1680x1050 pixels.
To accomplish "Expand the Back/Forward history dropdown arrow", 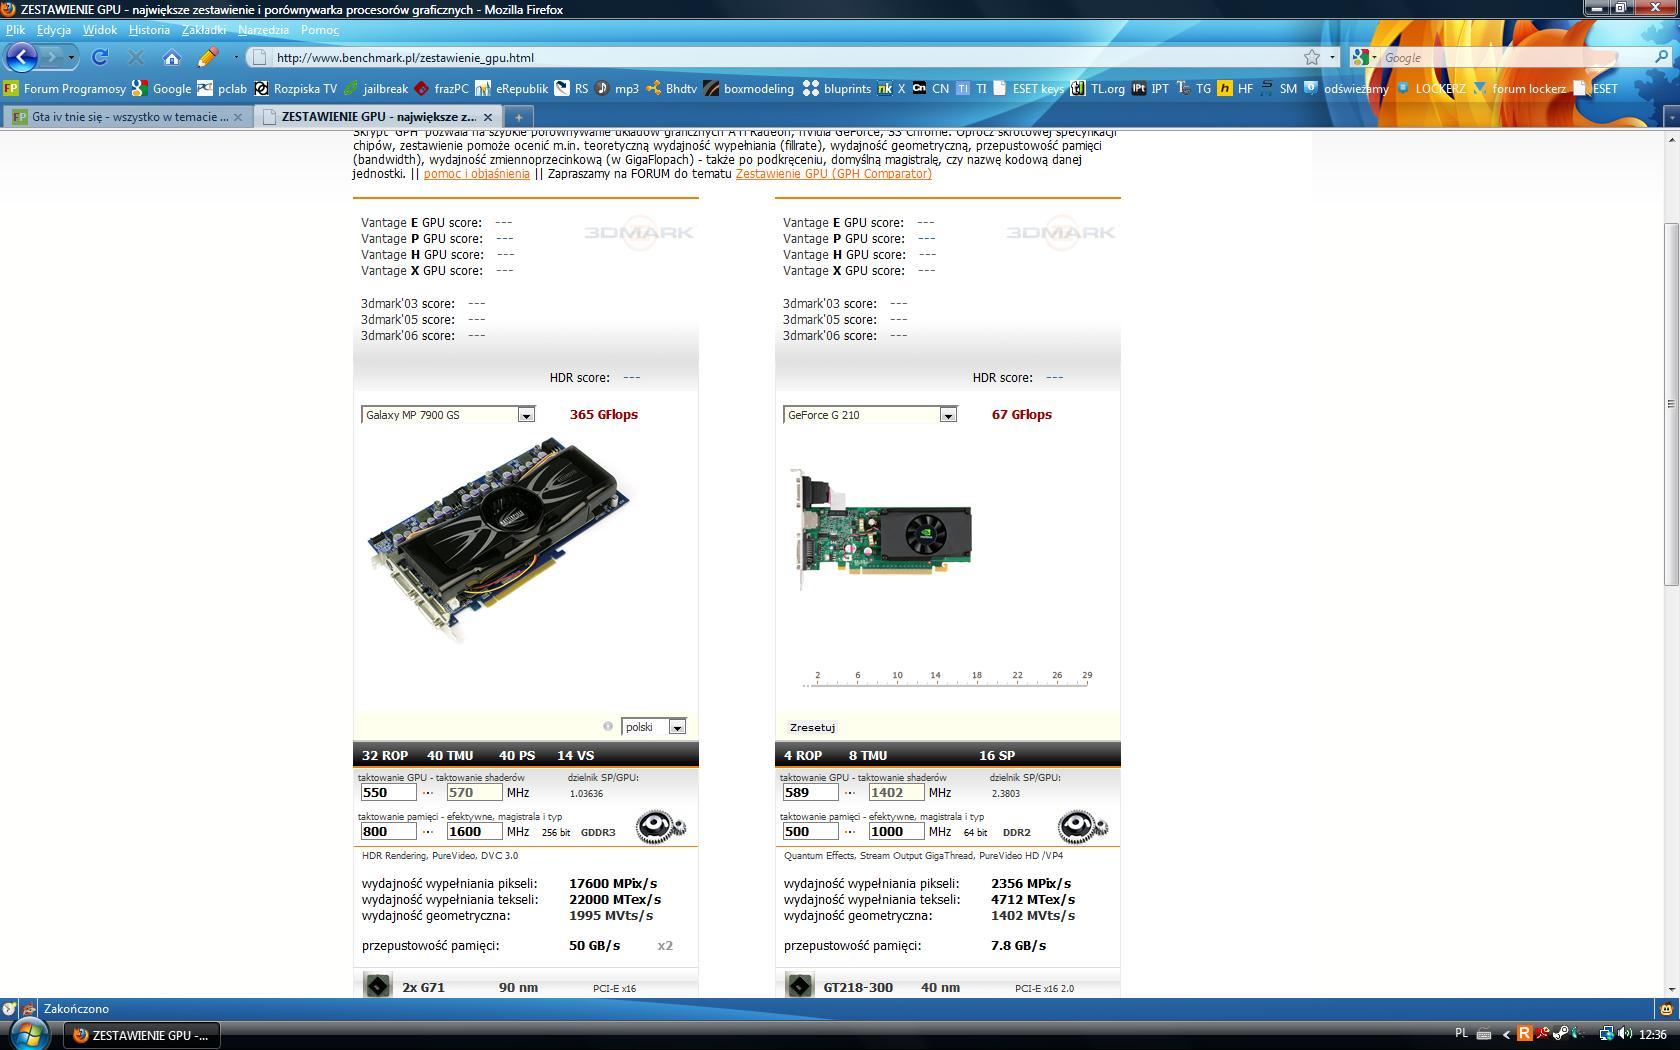I will coord(71,57).
